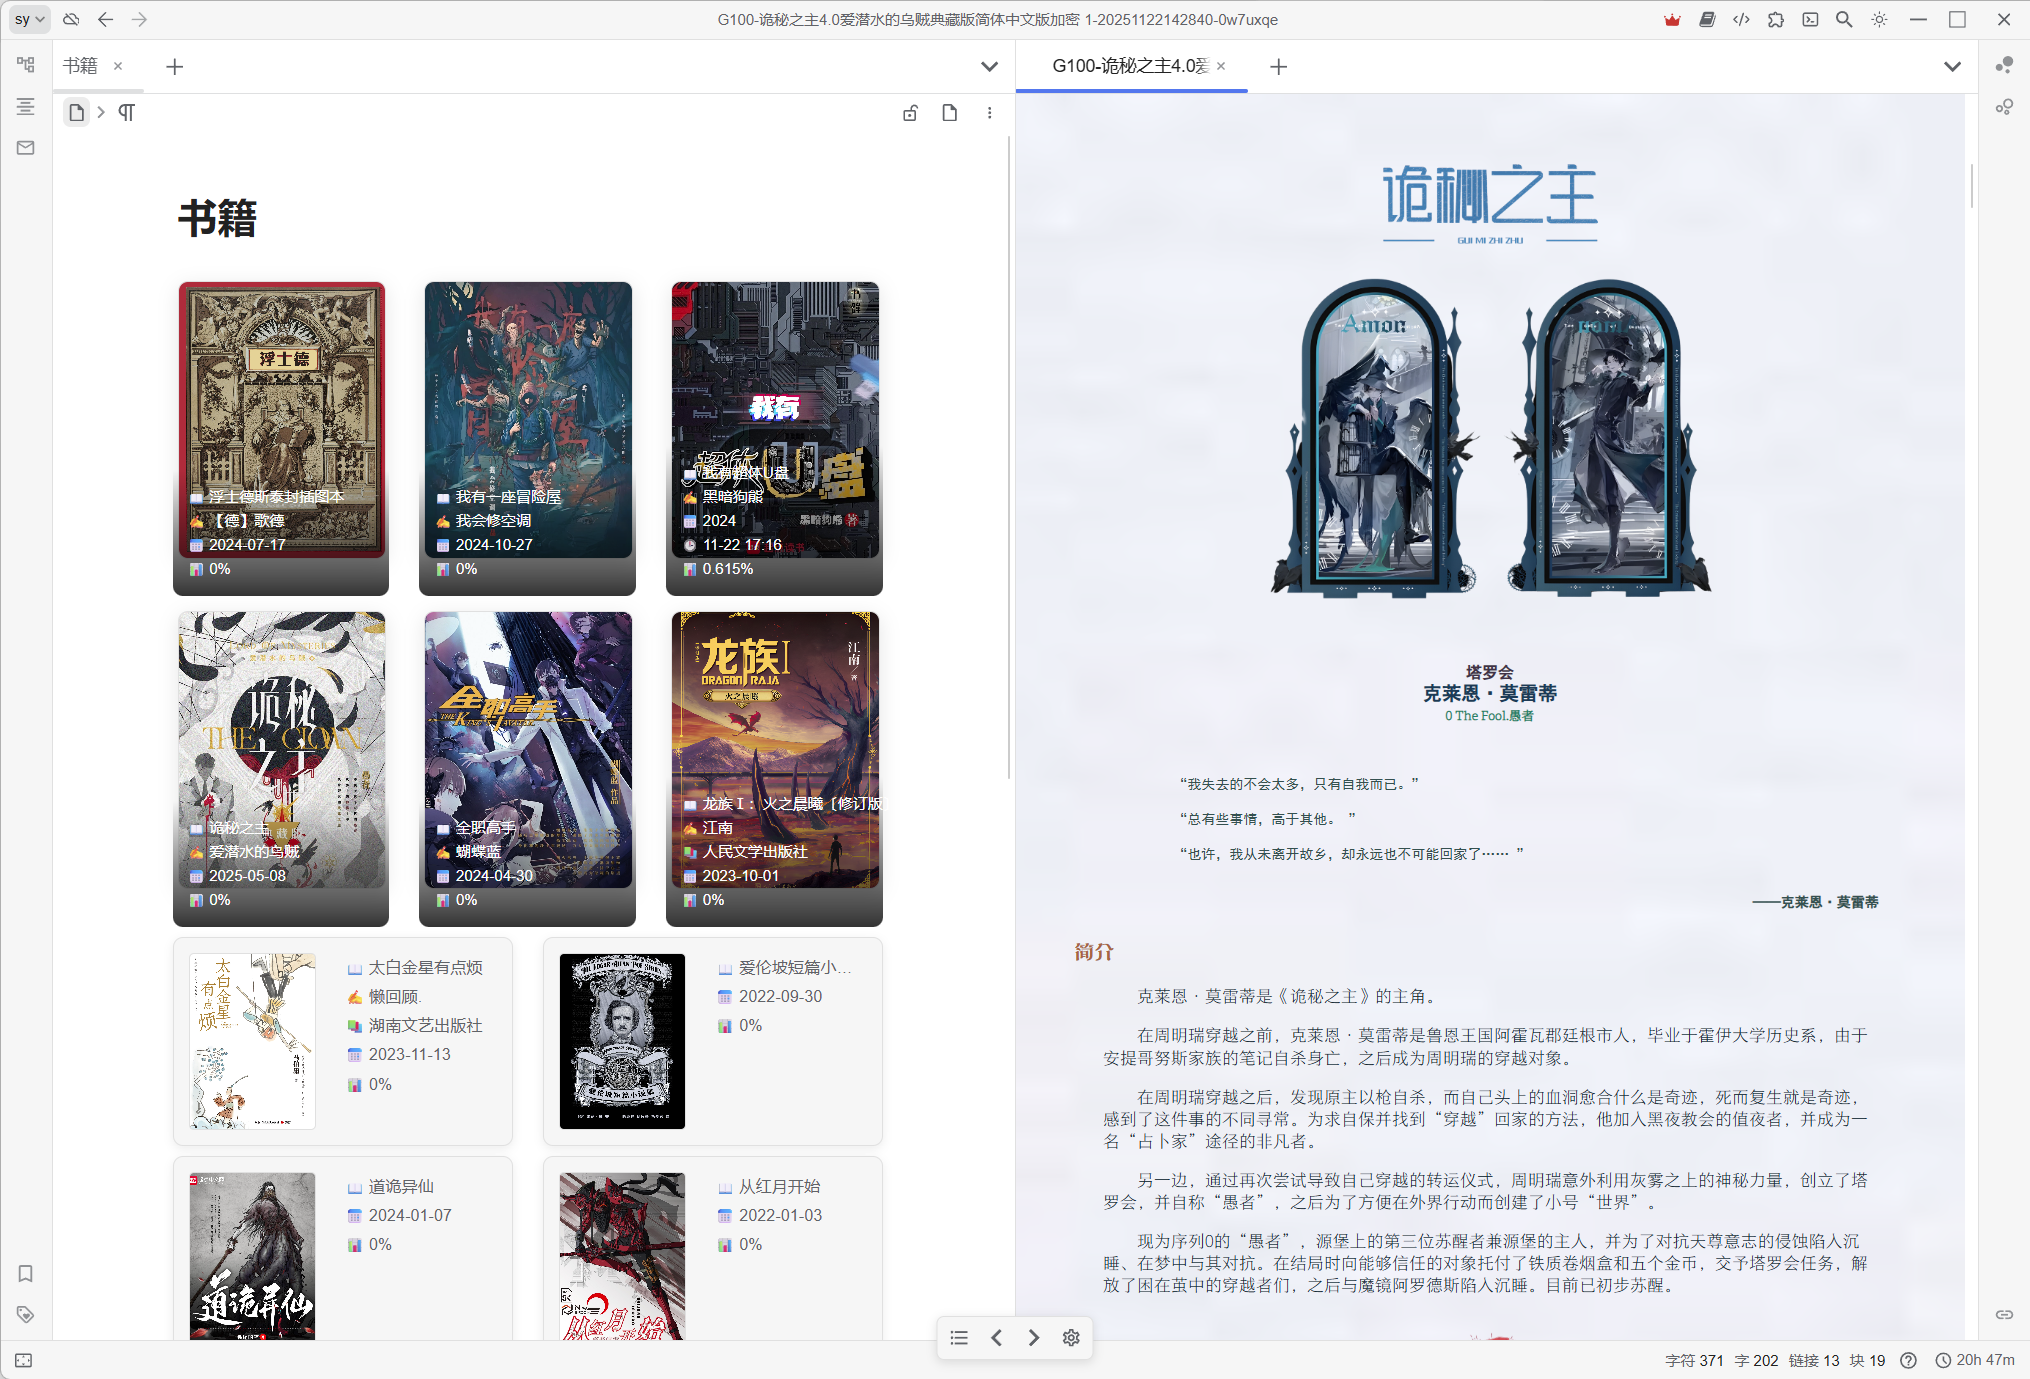The width and height of the screenshot is (2030, 1379).
Task: Open the bookmarks panel icon
Action: pyautogui.click(x=26, y=1273)
